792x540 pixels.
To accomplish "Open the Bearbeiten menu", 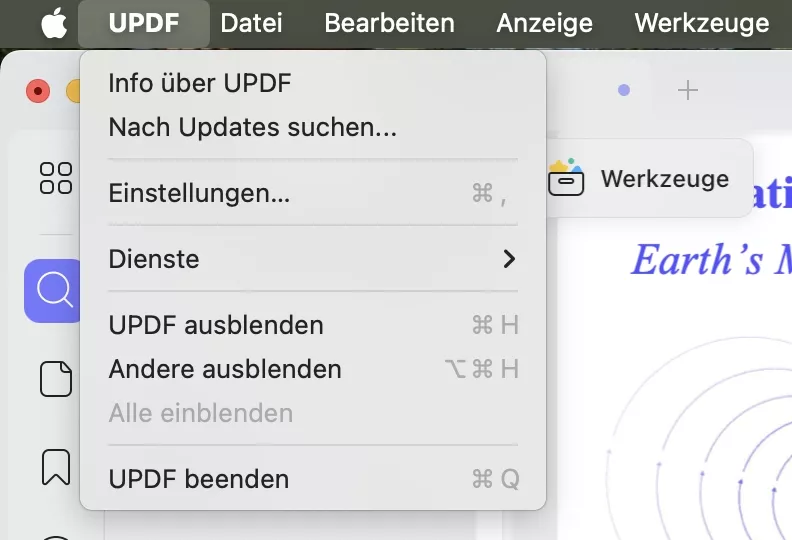I will [x=389, y=23].
